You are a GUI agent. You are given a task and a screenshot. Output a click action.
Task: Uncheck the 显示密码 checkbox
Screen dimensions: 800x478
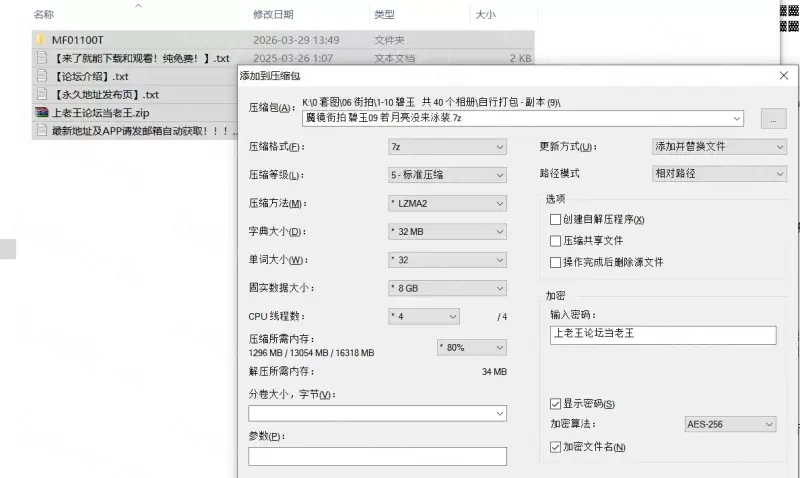tap(556, 404)
